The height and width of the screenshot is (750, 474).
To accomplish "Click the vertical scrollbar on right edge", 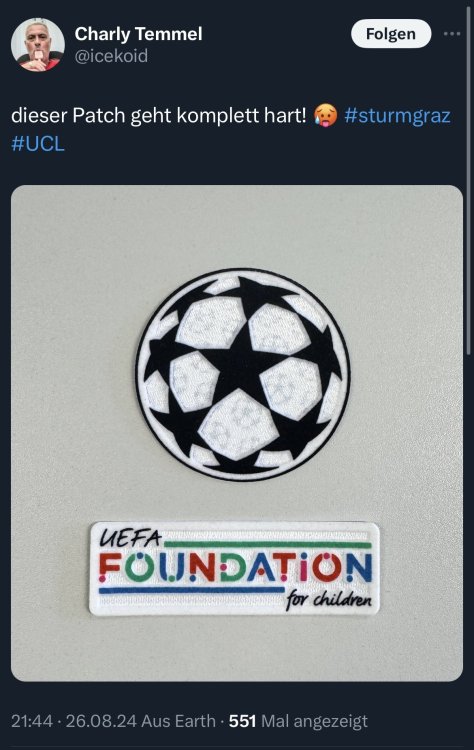I will [469, 182].
